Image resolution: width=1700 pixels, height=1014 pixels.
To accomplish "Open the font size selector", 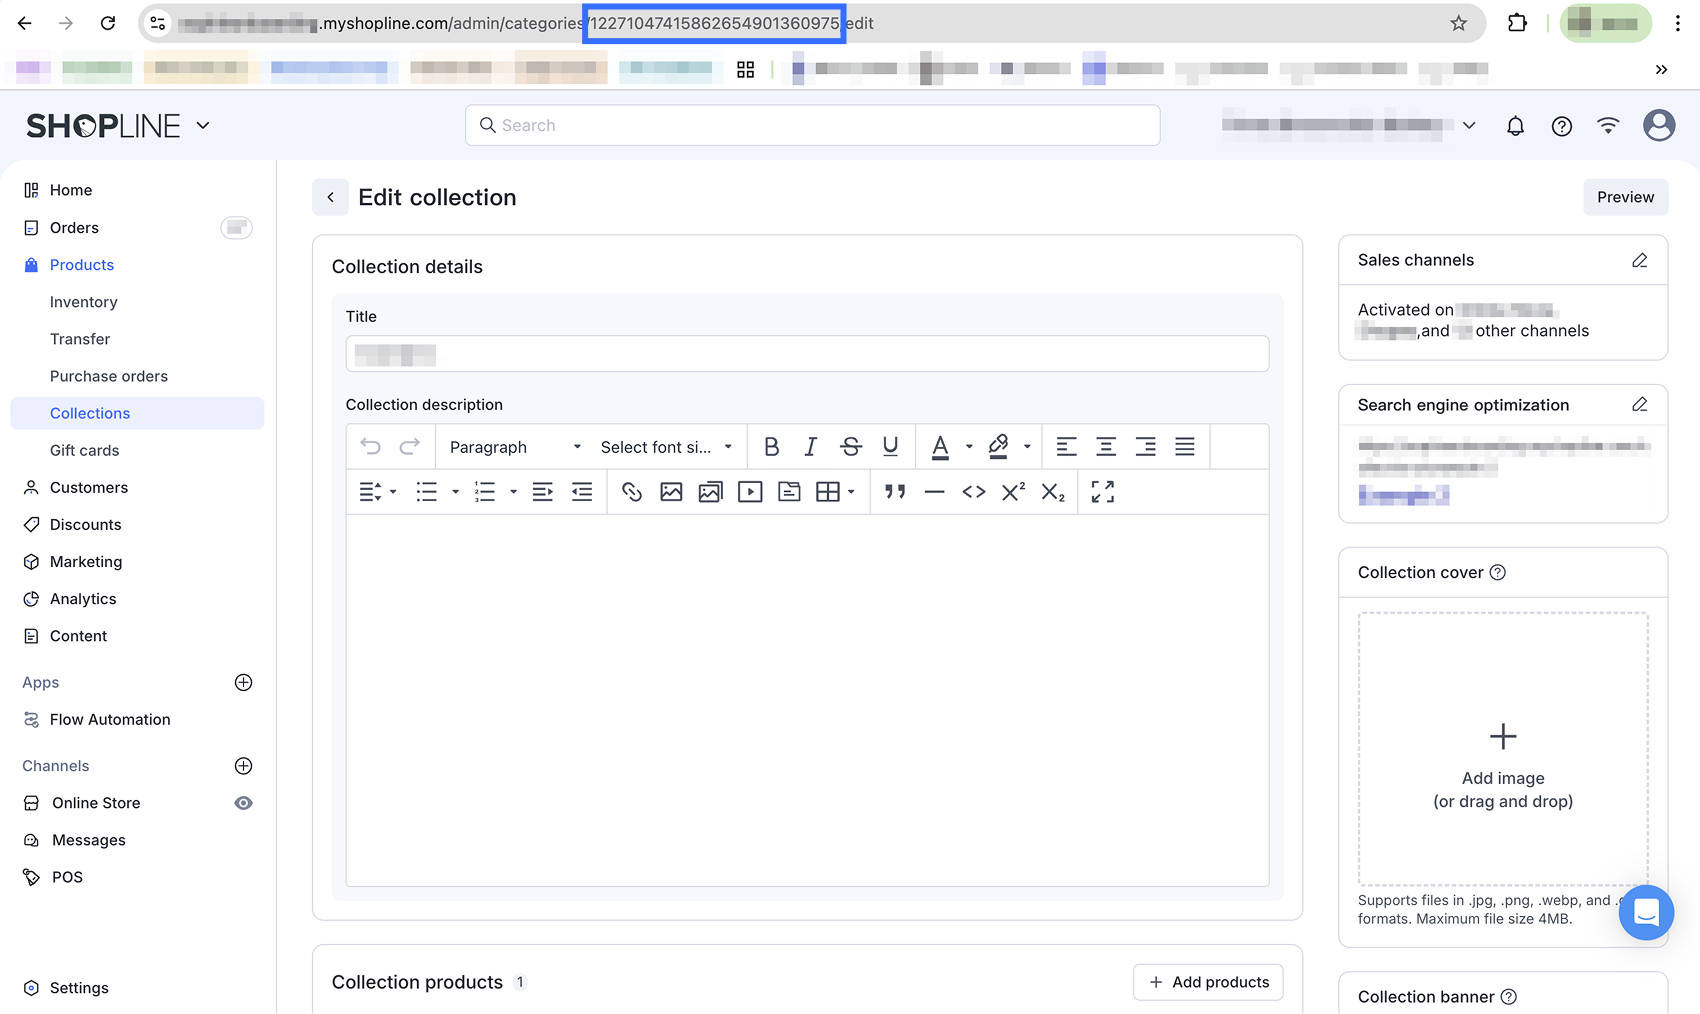I will click(665, 446).
